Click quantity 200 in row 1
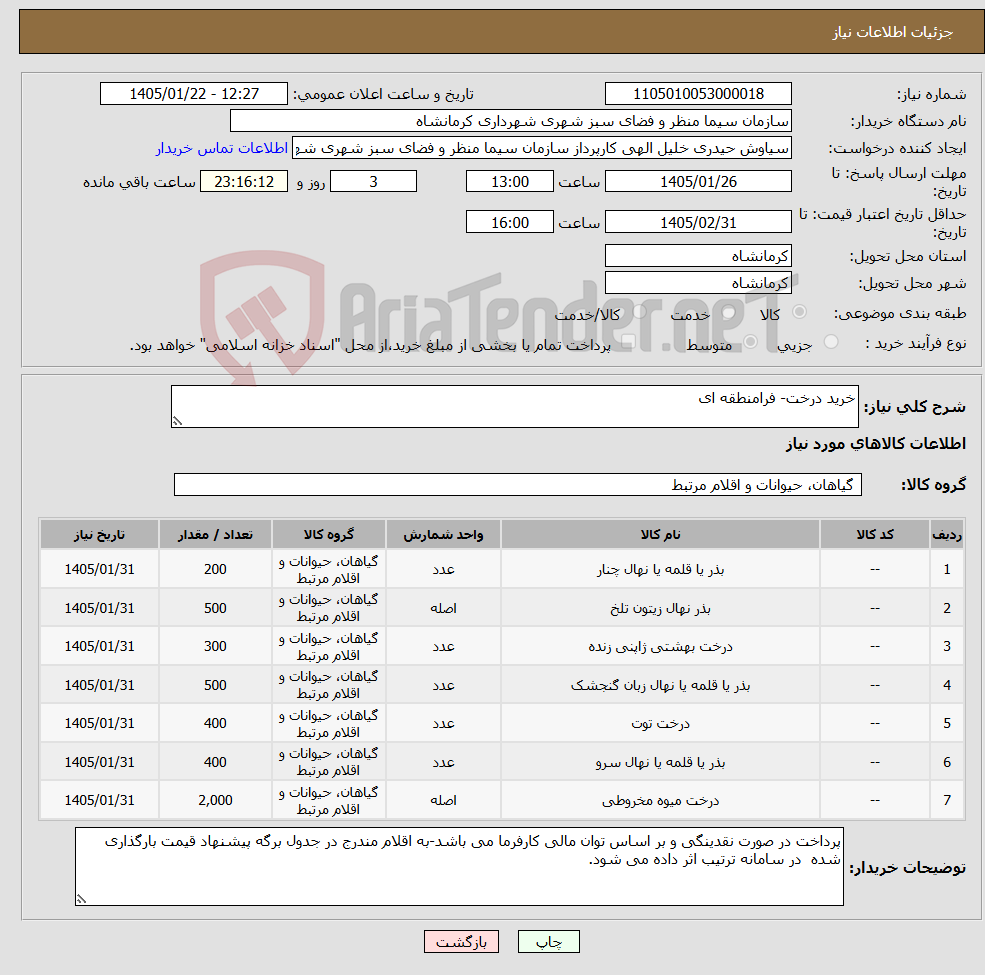The width and height of the screenshot is (985, 975). (x=215, y=569)
